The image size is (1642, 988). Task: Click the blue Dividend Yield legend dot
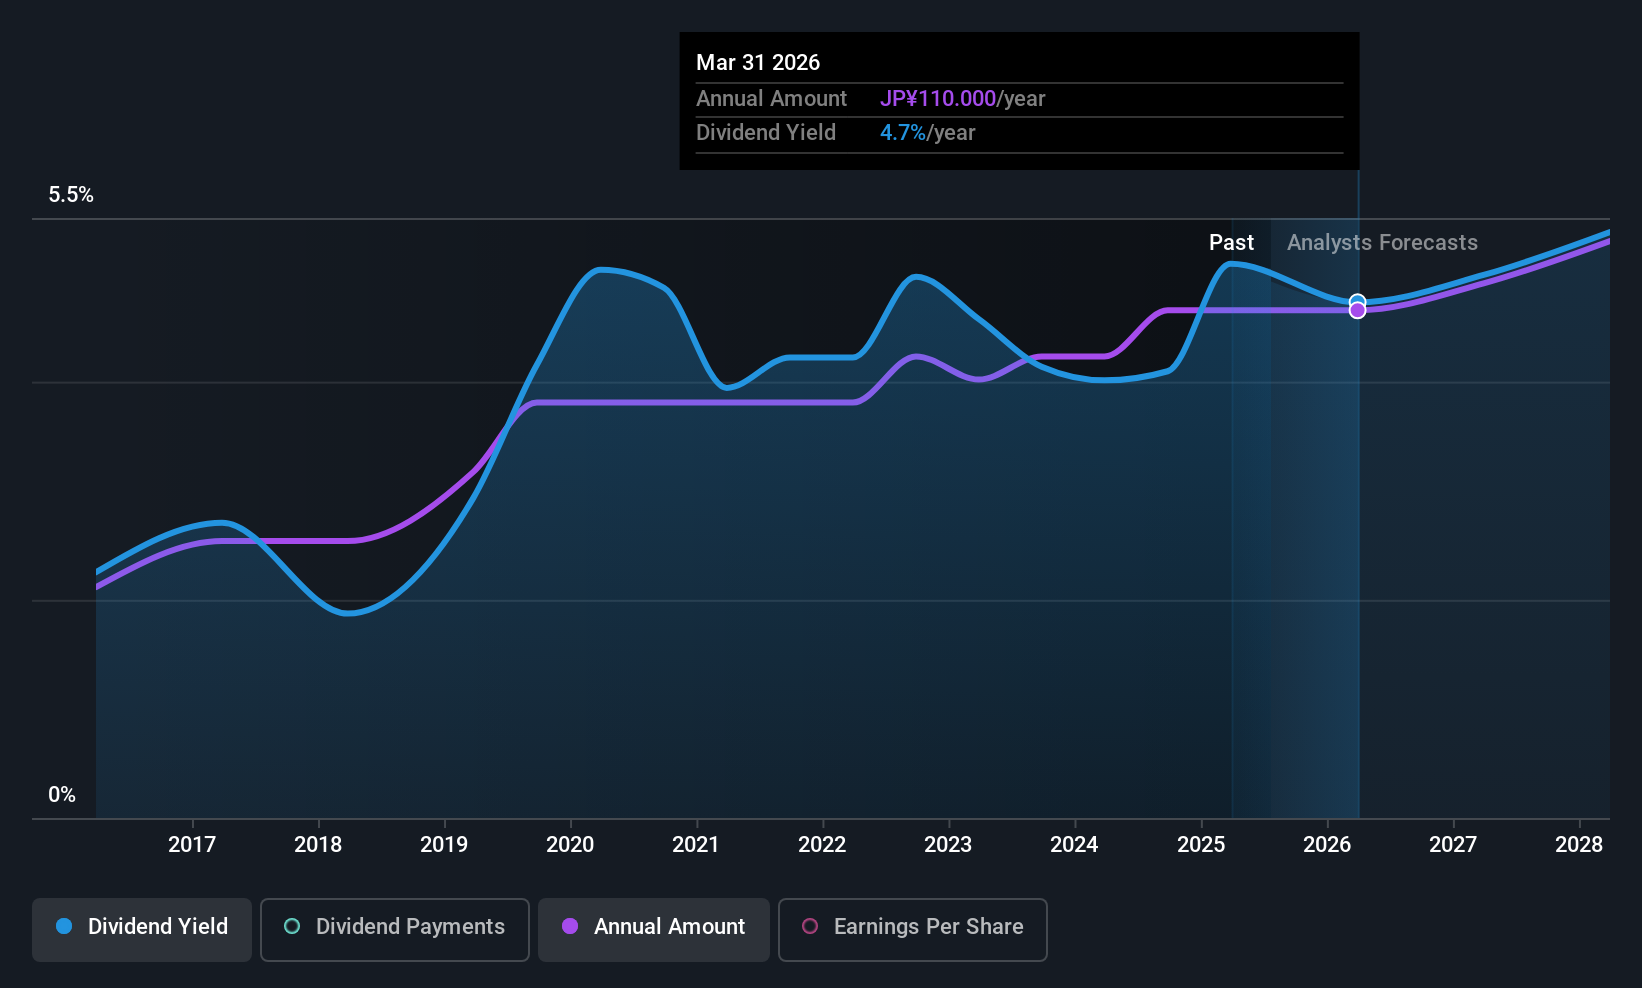64,926
